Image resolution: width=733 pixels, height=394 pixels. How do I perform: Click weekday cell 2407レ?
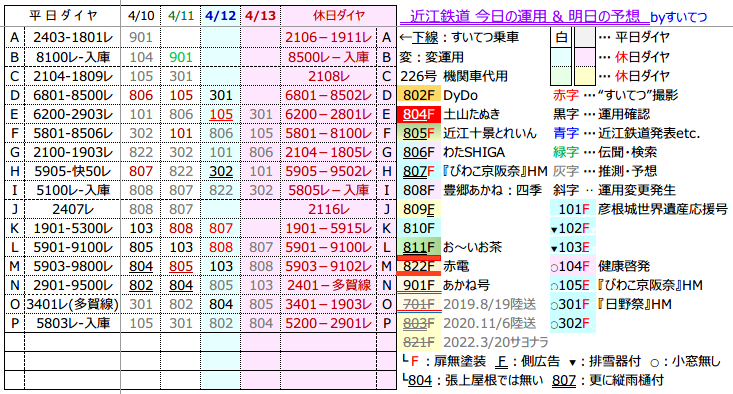72,209
